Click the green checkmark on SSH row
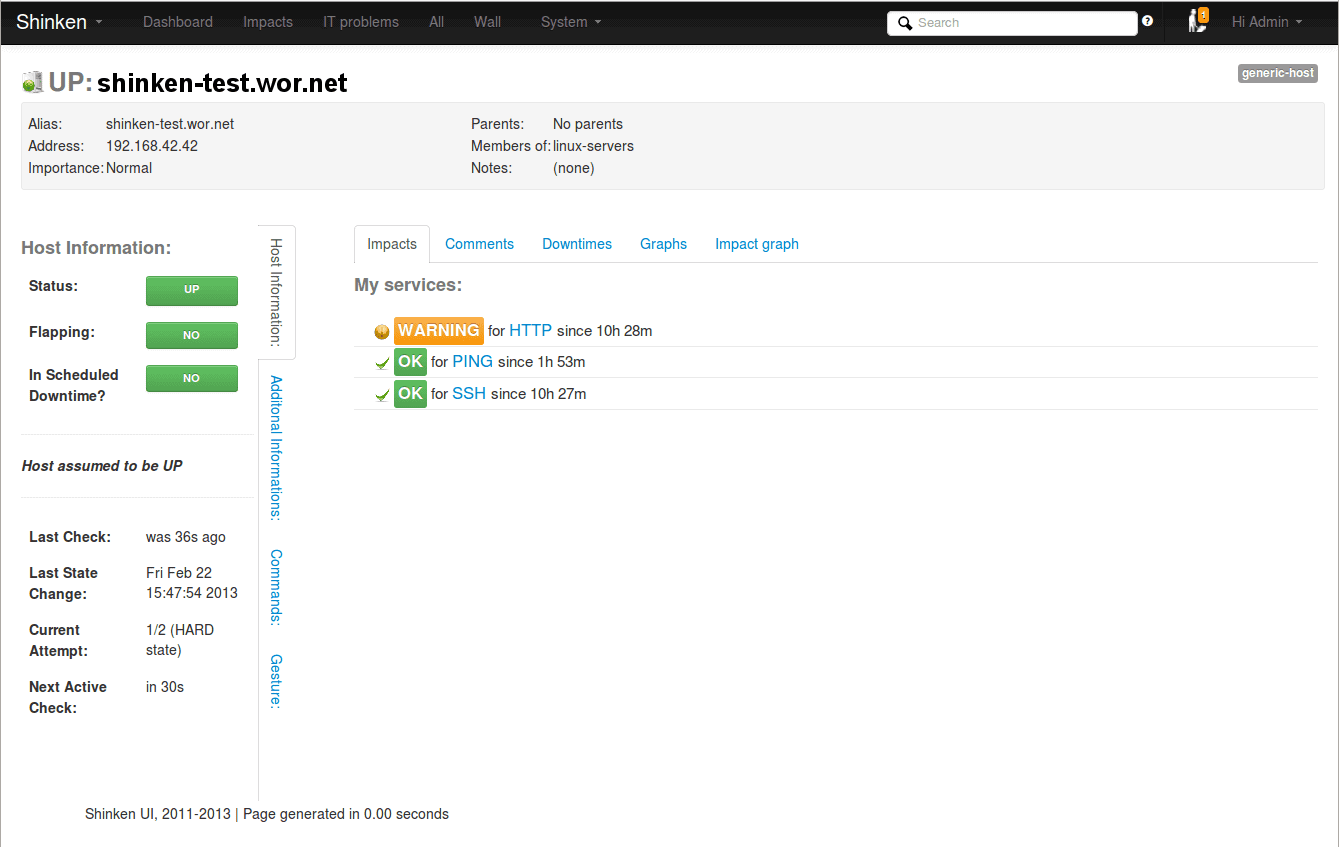Viewport: 1339px width, 847px height. click(x=382, y=395)
